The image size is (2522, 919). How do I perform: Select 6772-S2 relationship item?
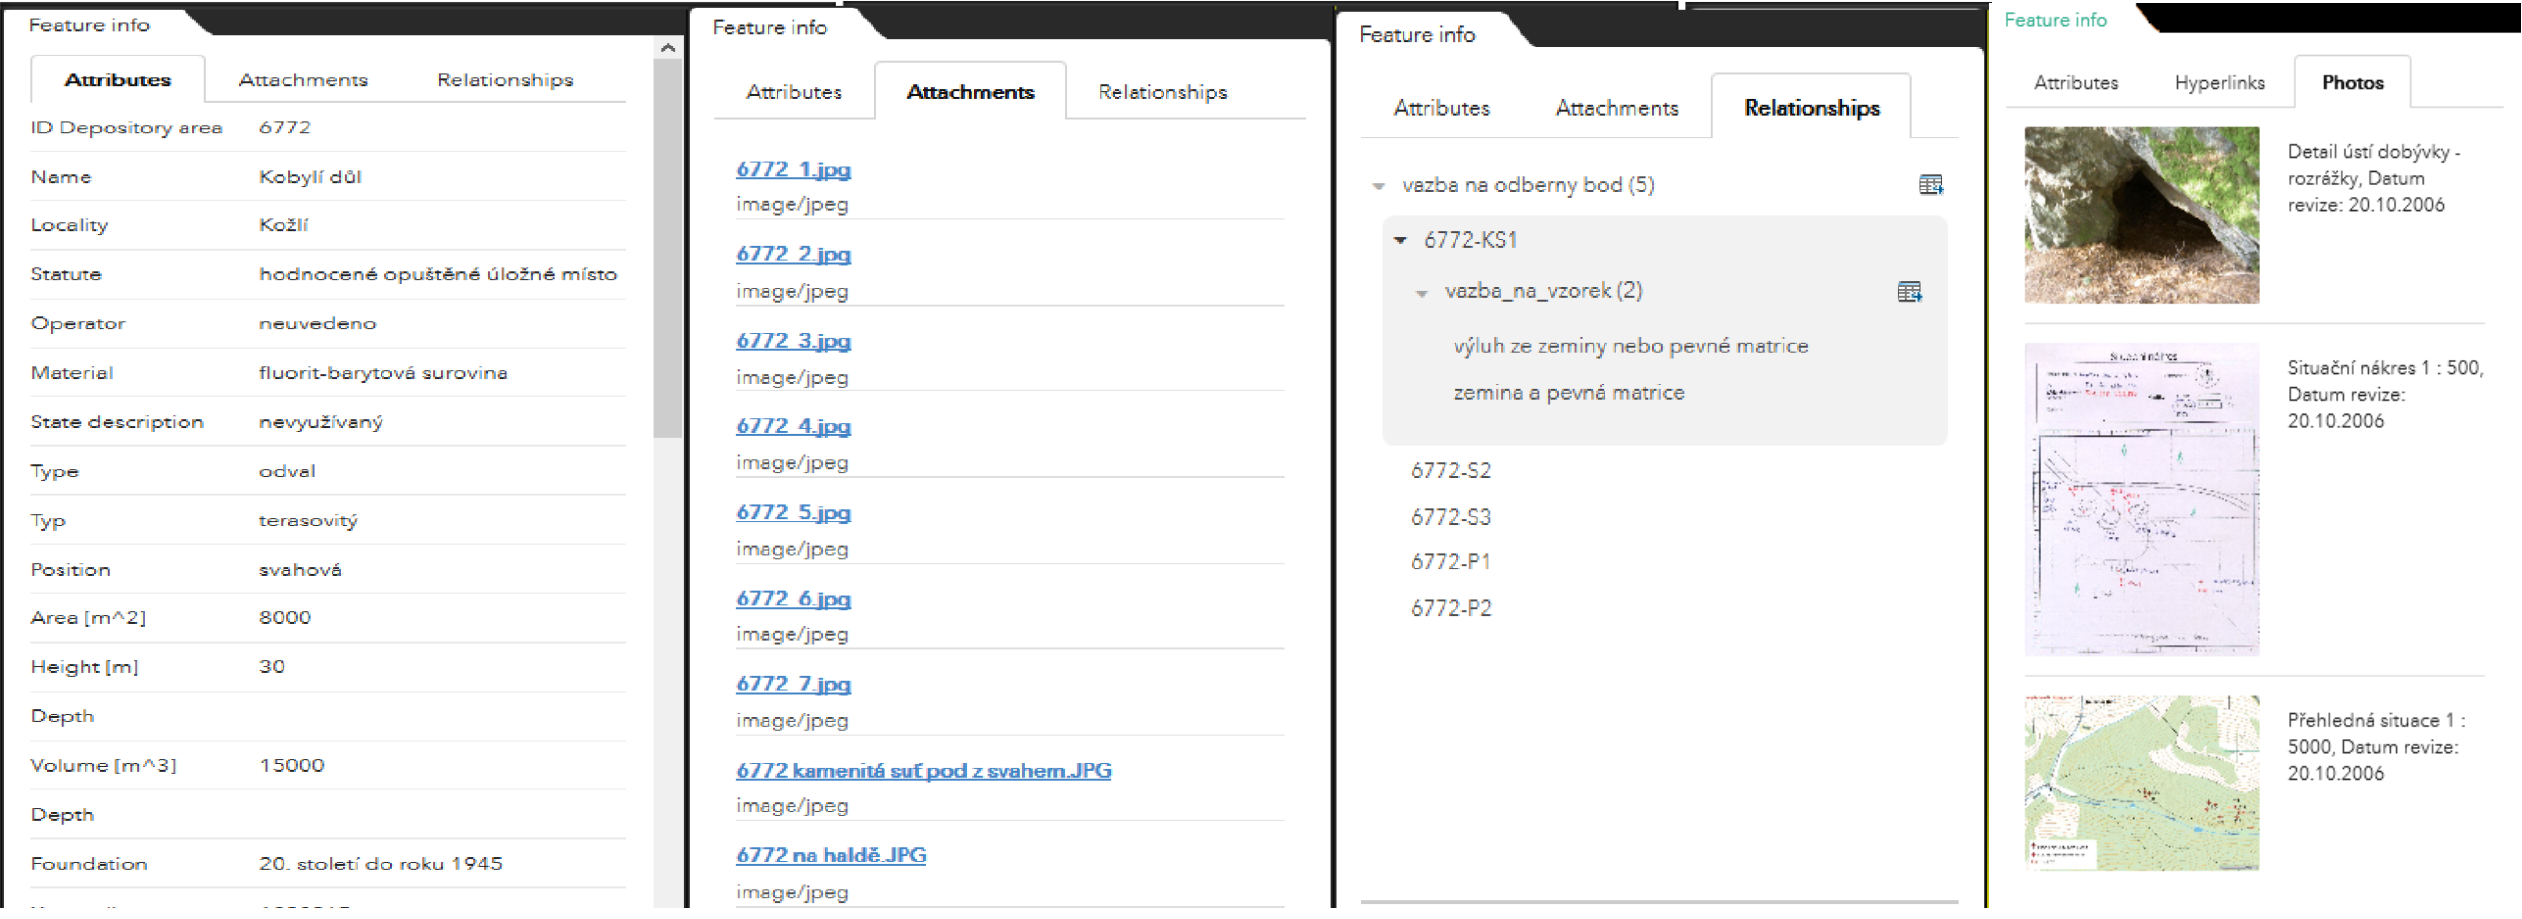coord(1450,470)
